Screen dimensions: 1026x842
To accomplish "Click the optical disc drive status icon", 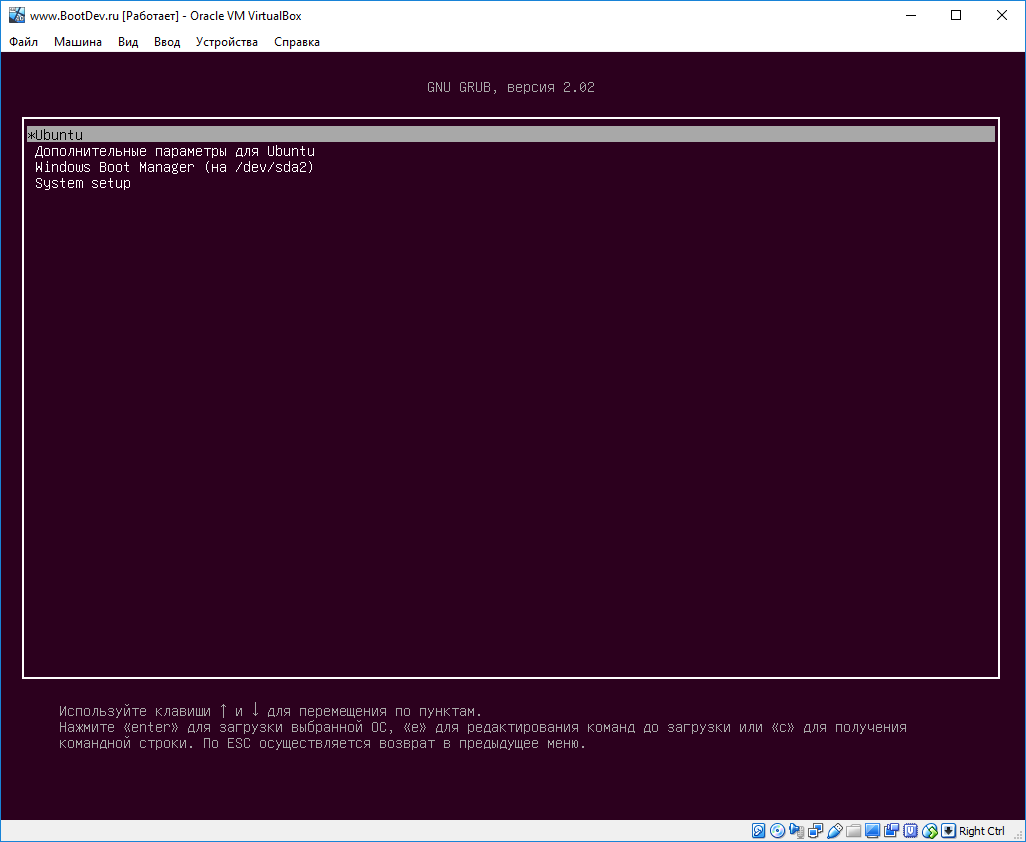I will click(777, 831).
